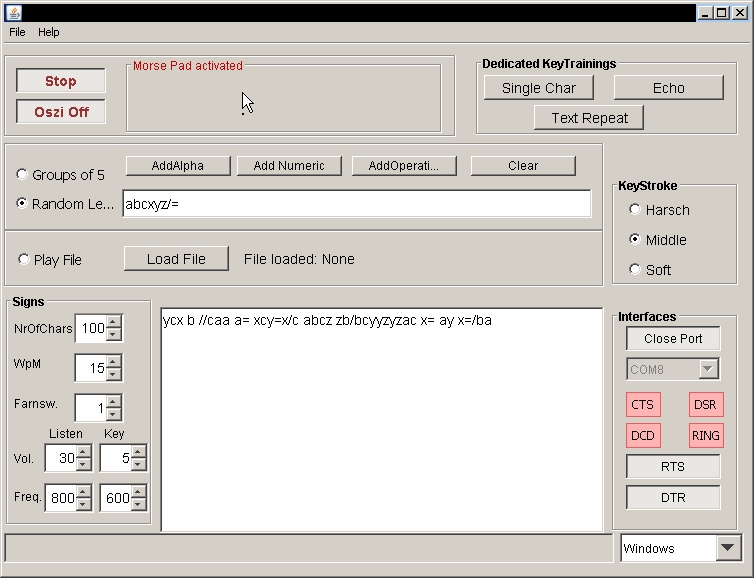Select the Play File radio button
Image resolution: width=754 pixels, height=578 pixels.
coord(23,260)
